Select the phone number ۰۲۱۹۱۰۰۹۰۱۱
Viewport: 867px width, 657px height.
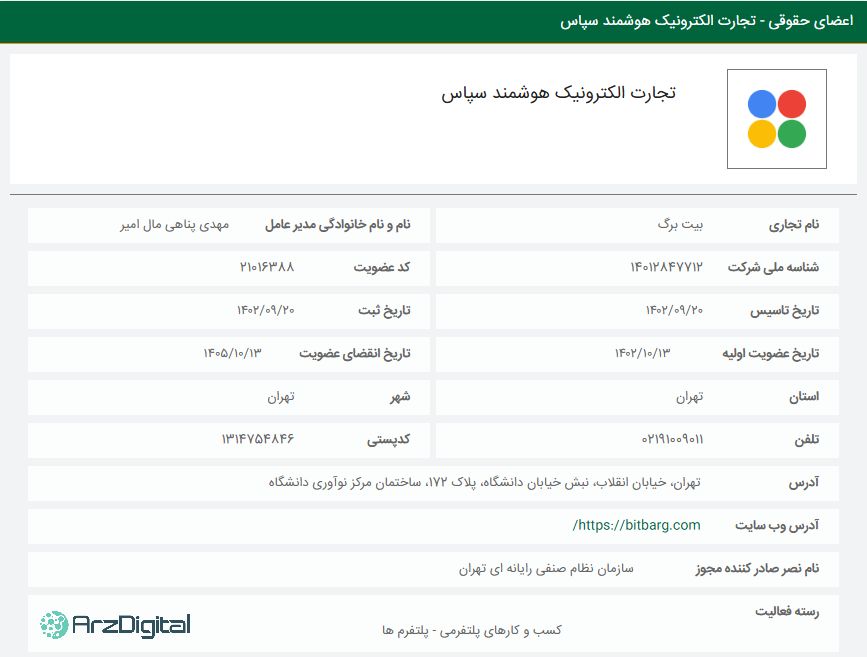(x=672, y=440)
